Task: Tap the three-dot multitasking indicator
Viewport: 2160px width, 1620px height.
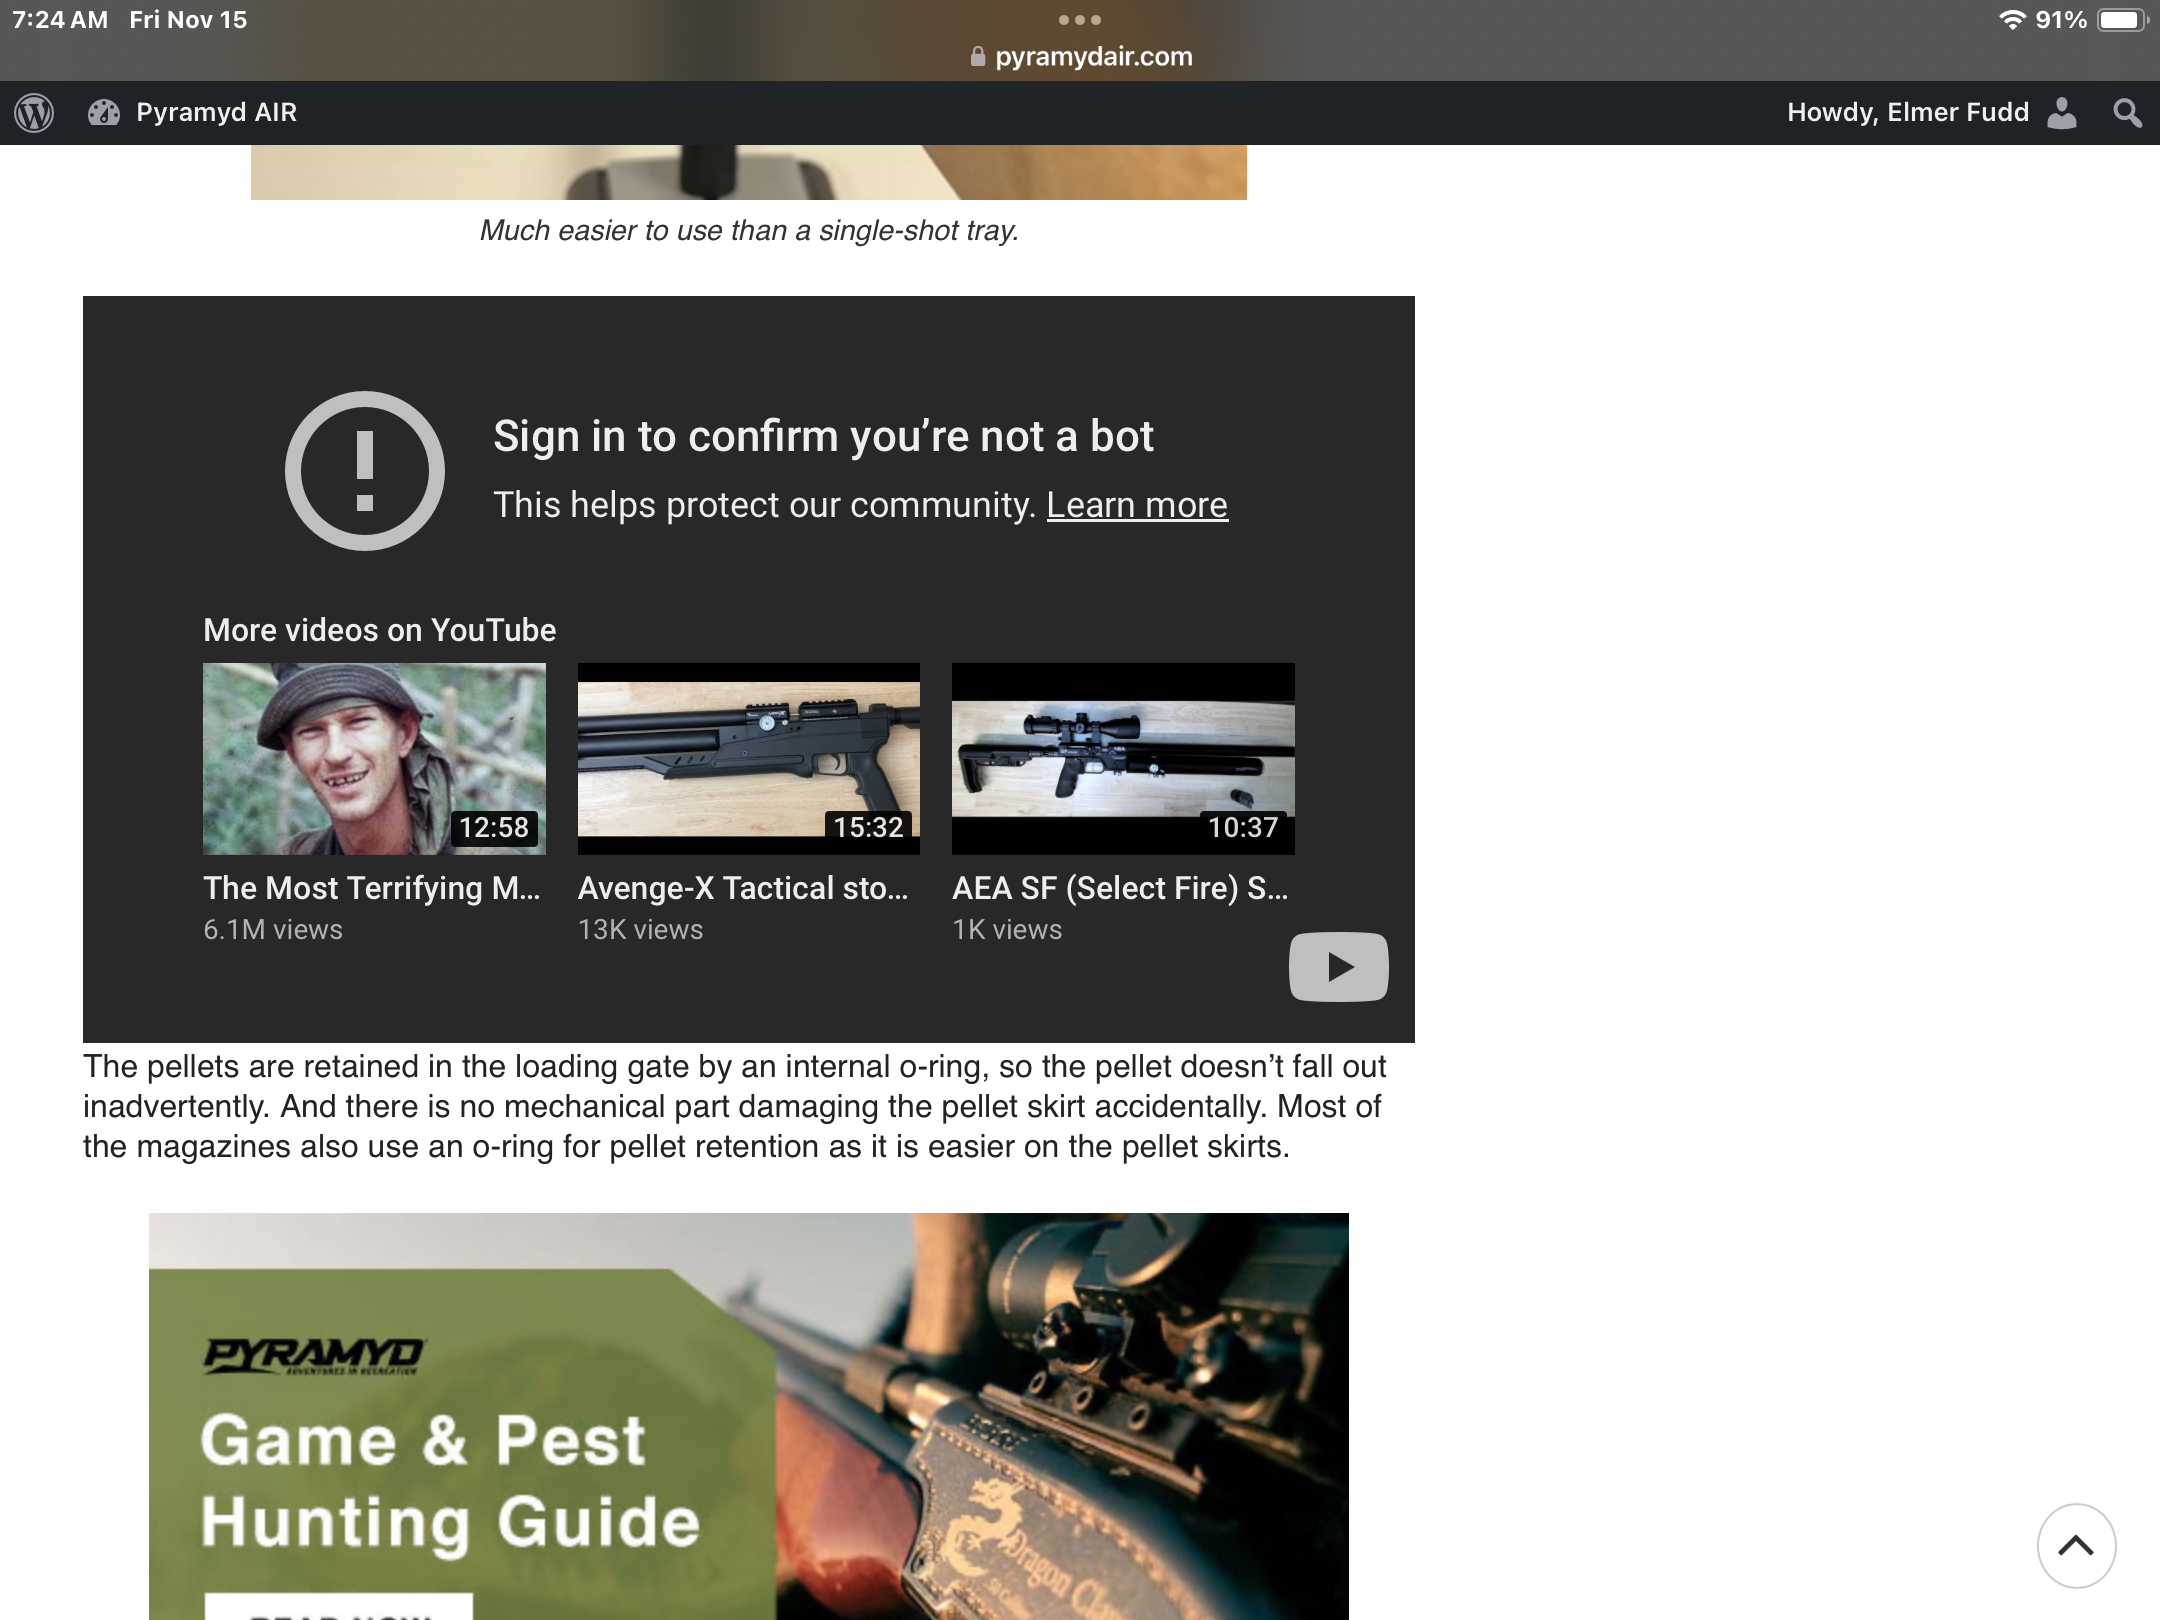Action: click(x=1080, y=19)
